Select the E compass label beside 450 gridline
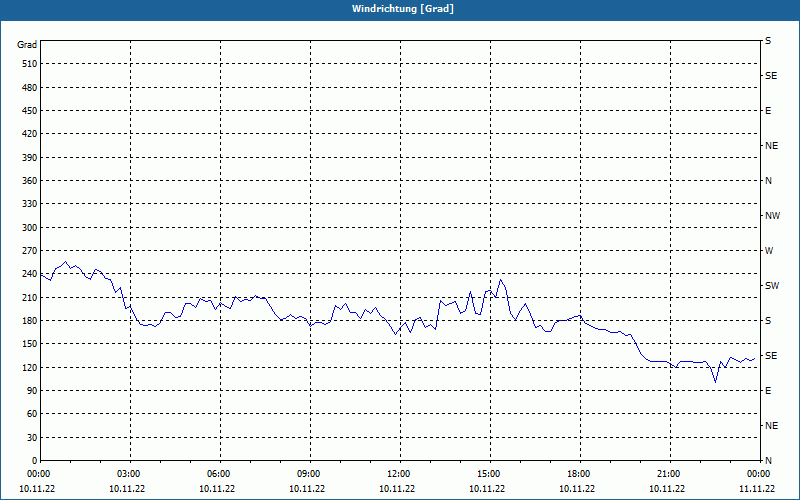The height and width of the screenshot is (500, 800). click(768, 111)
